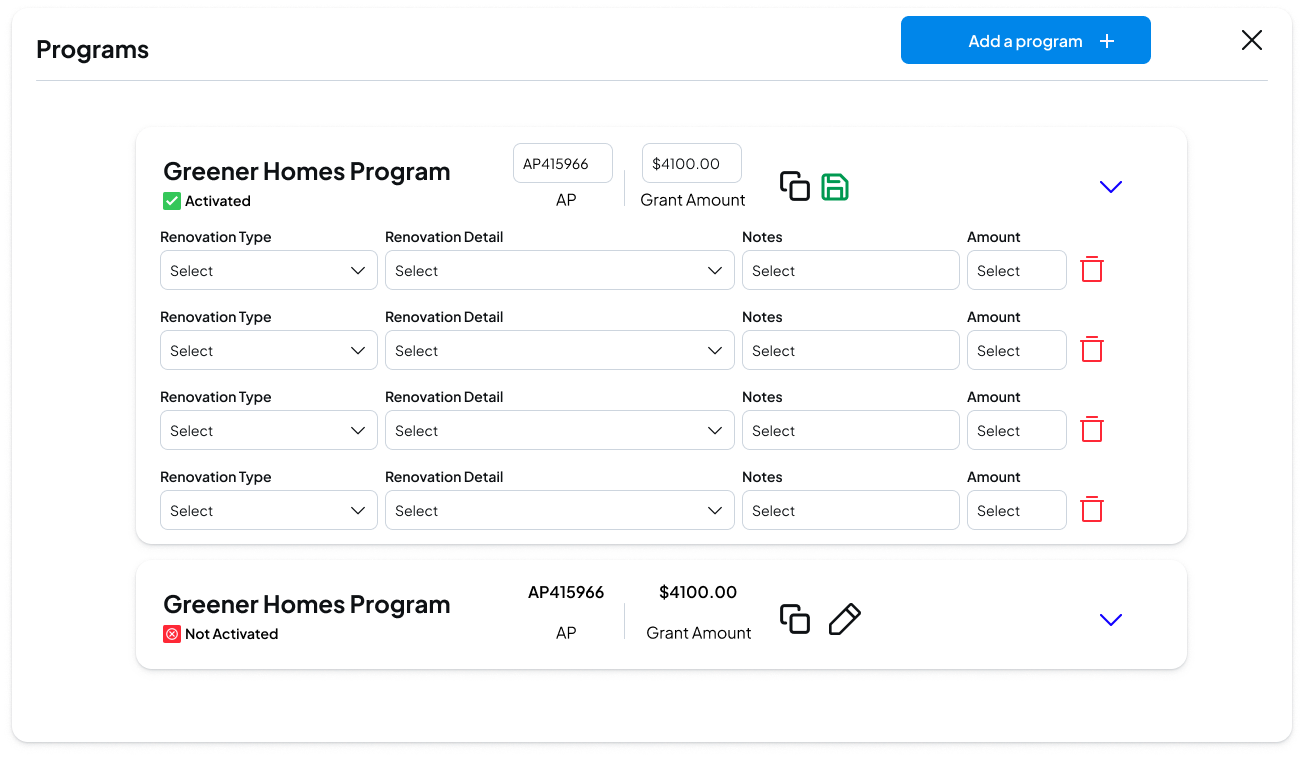Screen dimensions: 1304x758
Task: Edit the Not Activated program with pencil icon
Action: tap(845, 619)
